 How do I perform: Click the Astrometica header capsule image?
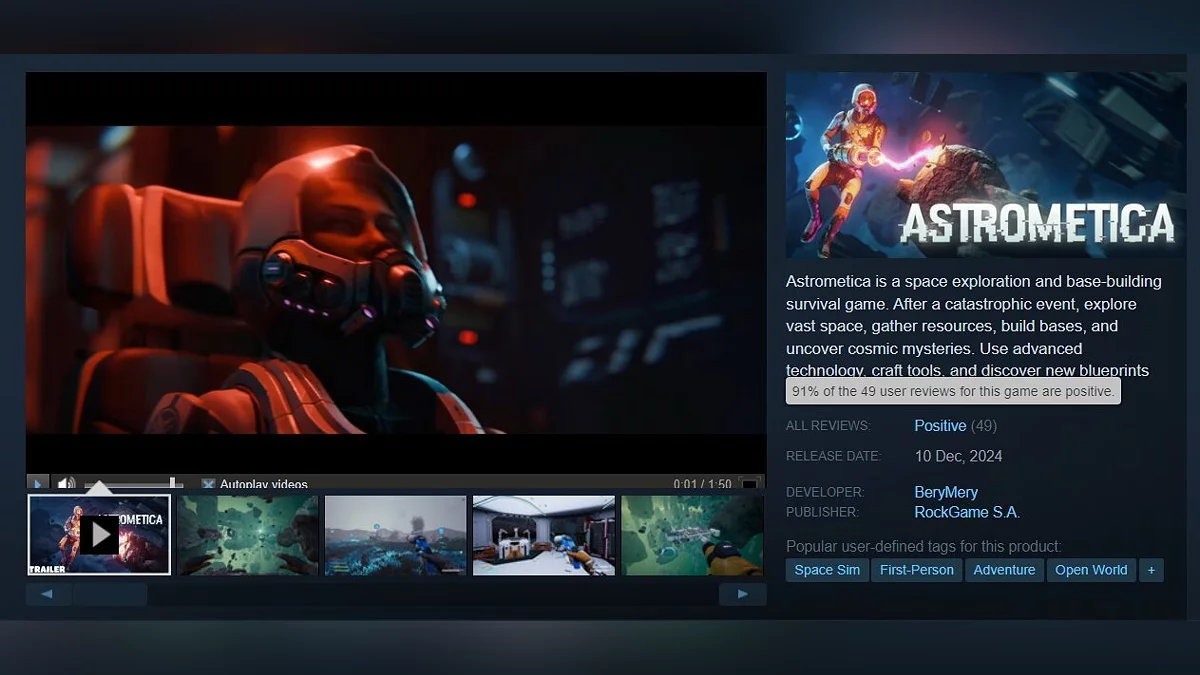pos(985,165)
